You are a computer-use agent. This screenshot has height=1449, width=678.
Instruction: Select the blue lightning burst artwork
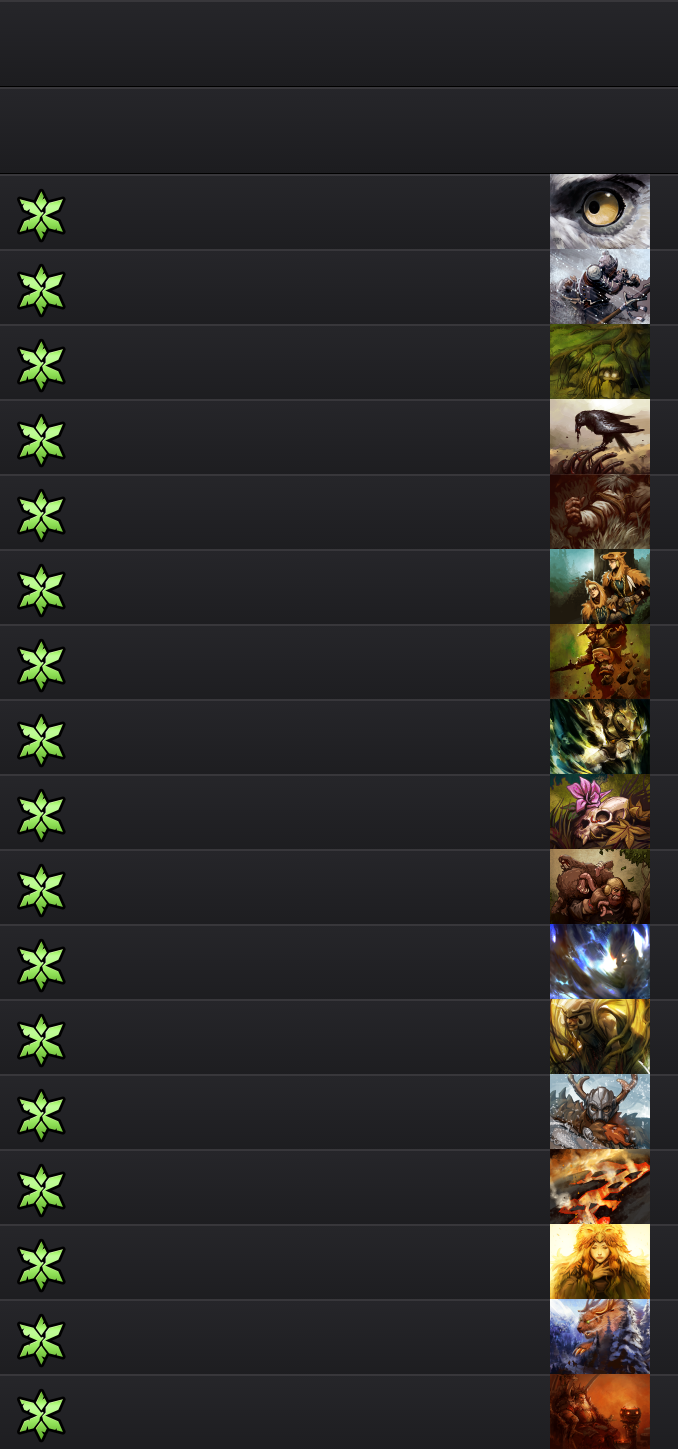600,962
